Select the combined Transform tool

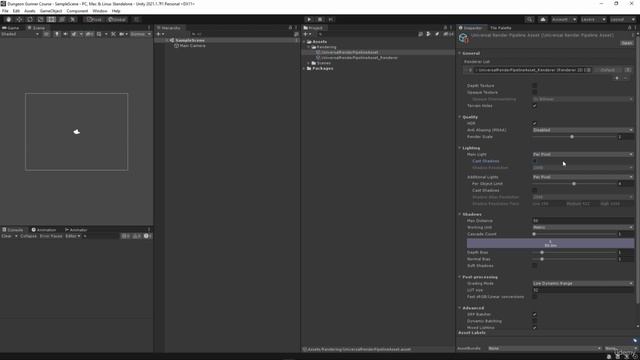tap(62, 20)
